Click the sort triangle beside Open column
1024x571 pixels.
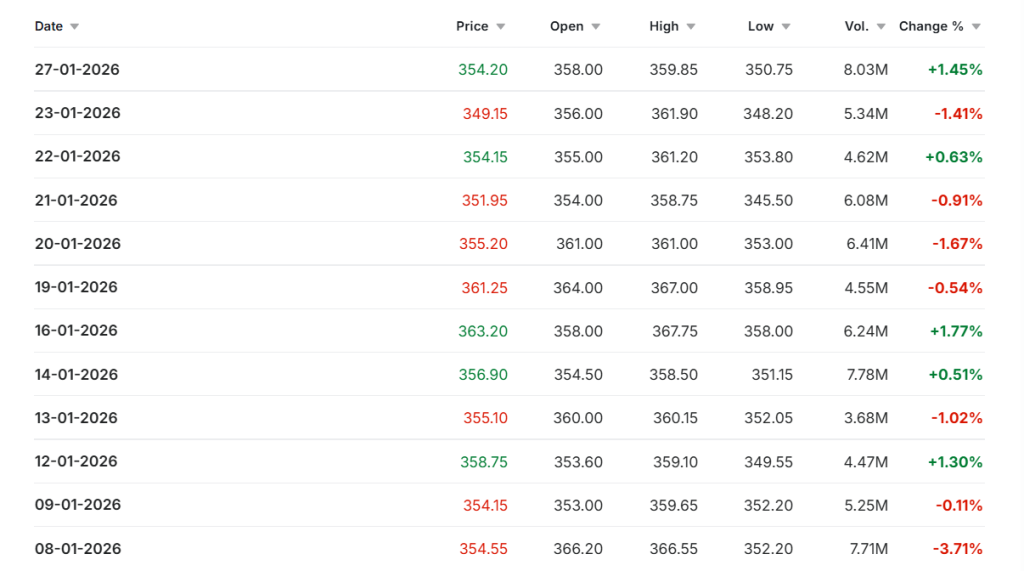[596, 27]
